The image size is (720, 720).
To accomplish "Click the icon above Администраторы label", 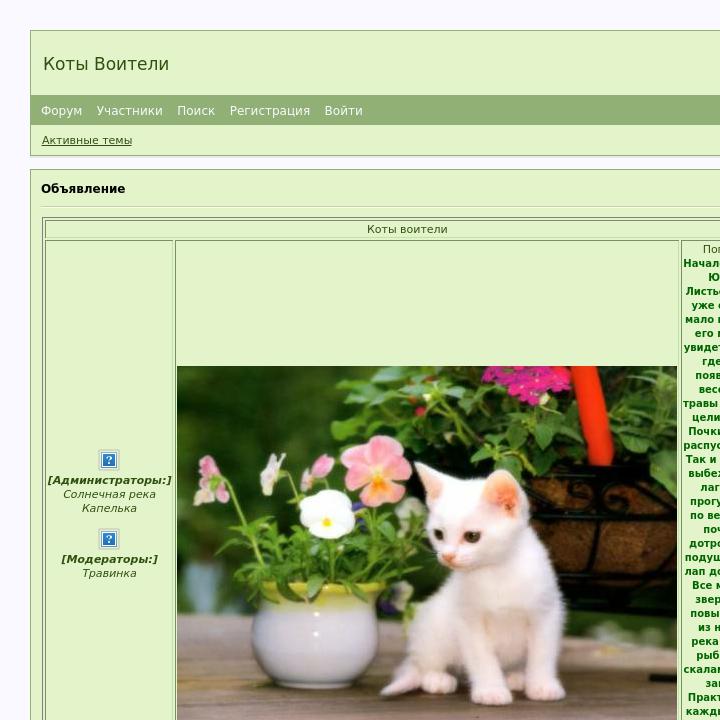I will [x=109, y=460].
